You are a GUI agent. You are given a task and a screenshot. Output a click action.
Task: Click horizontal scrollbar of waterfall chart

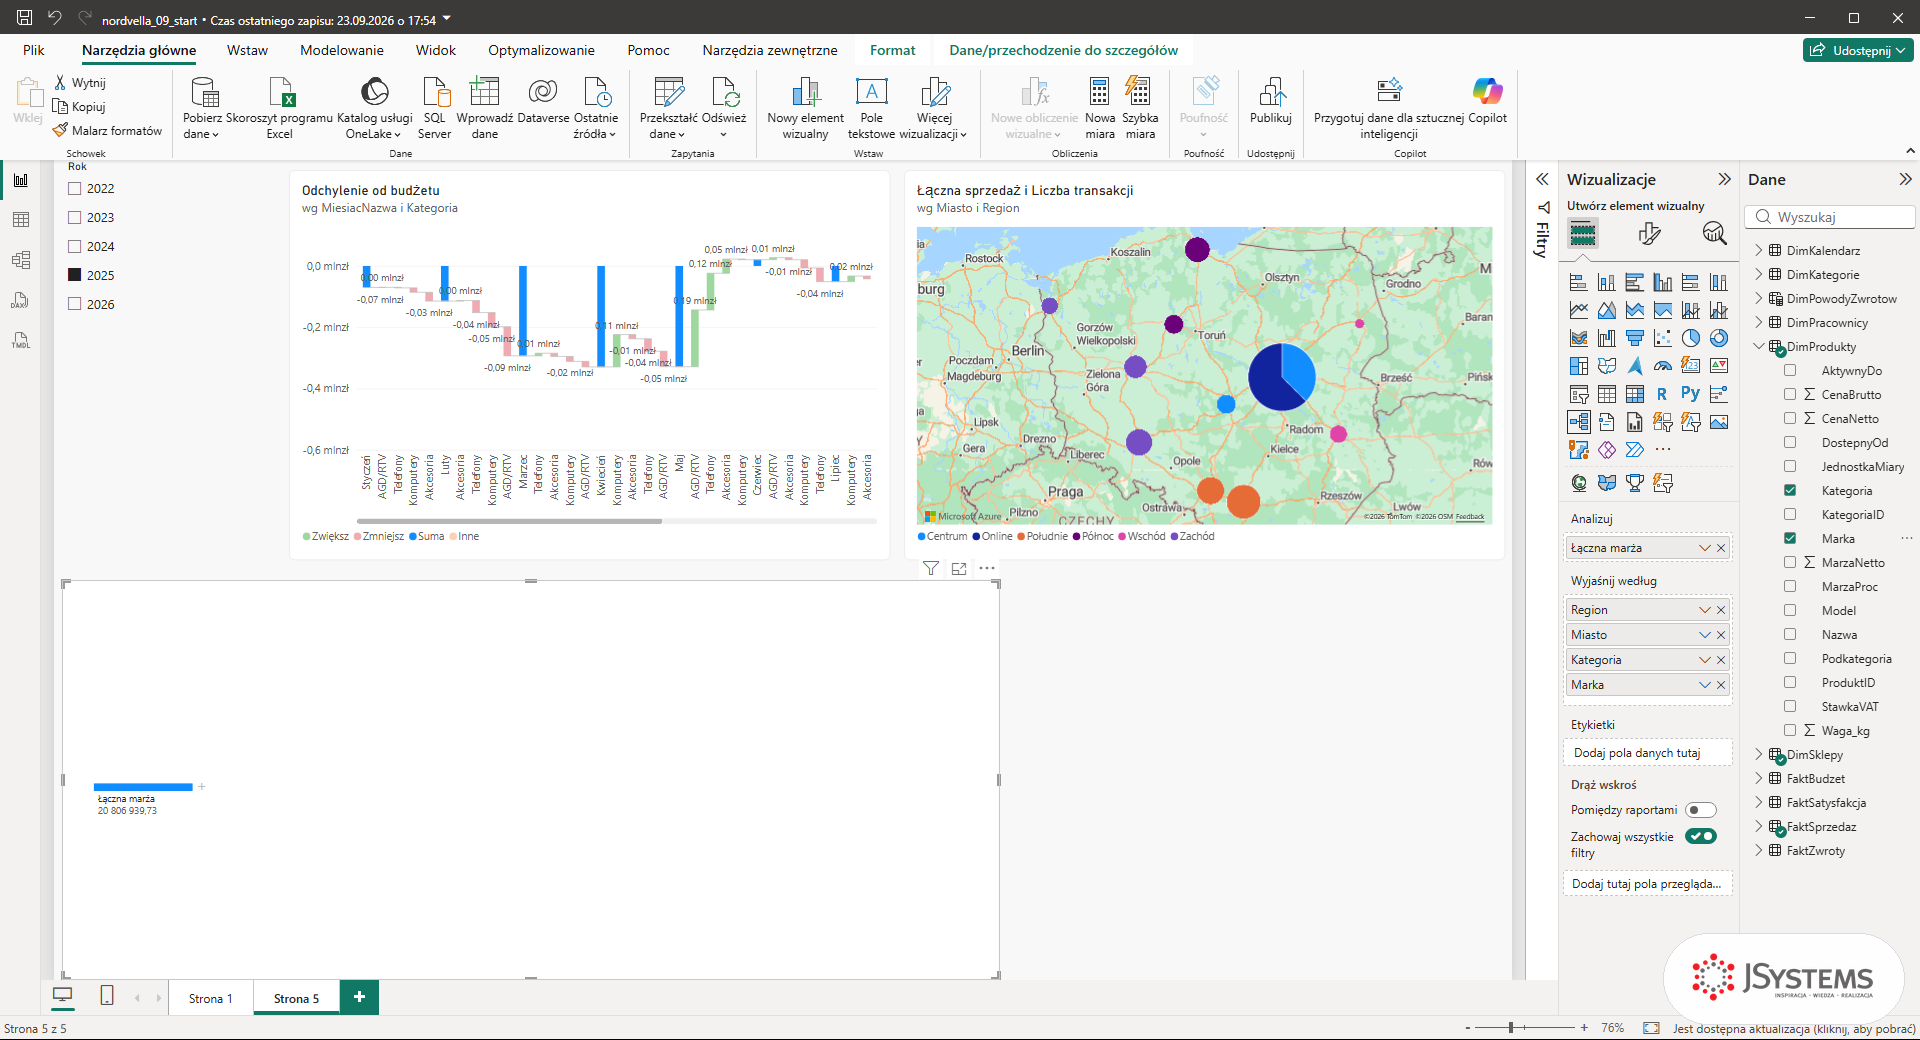coord(509,521)
